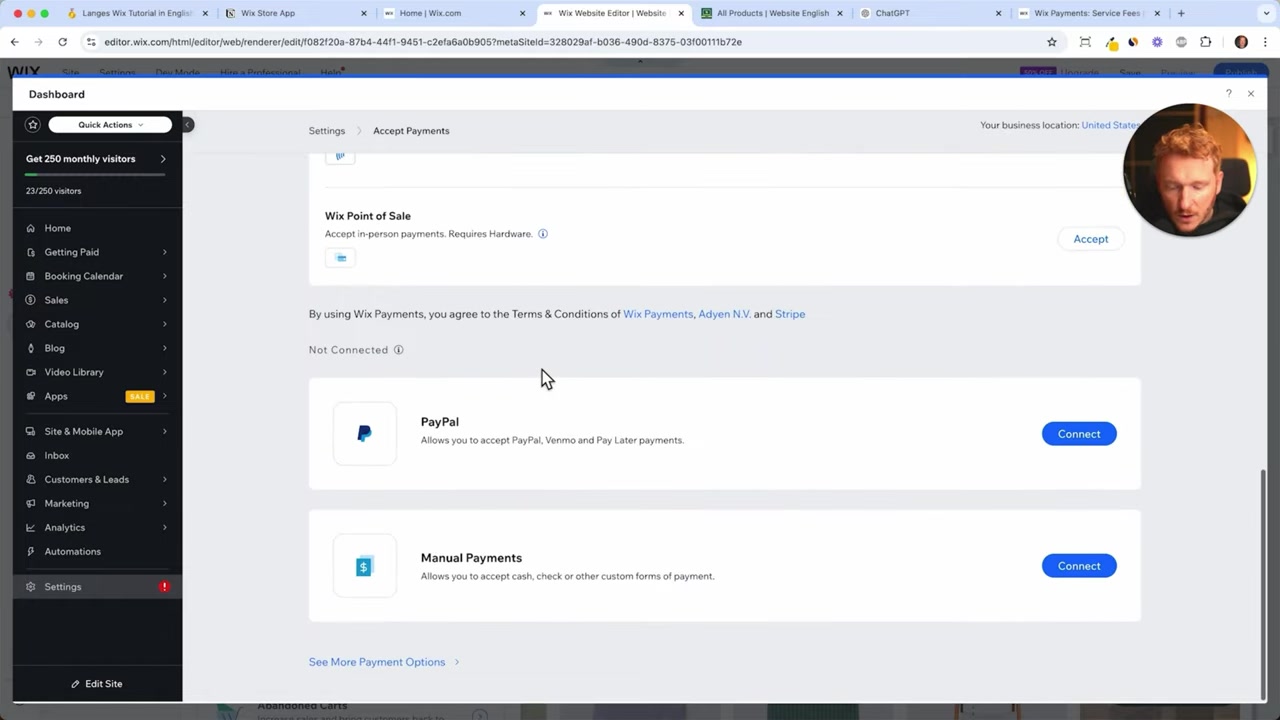Click the Customers & Leads icon
1280x720 pixels.
point(31,479)
